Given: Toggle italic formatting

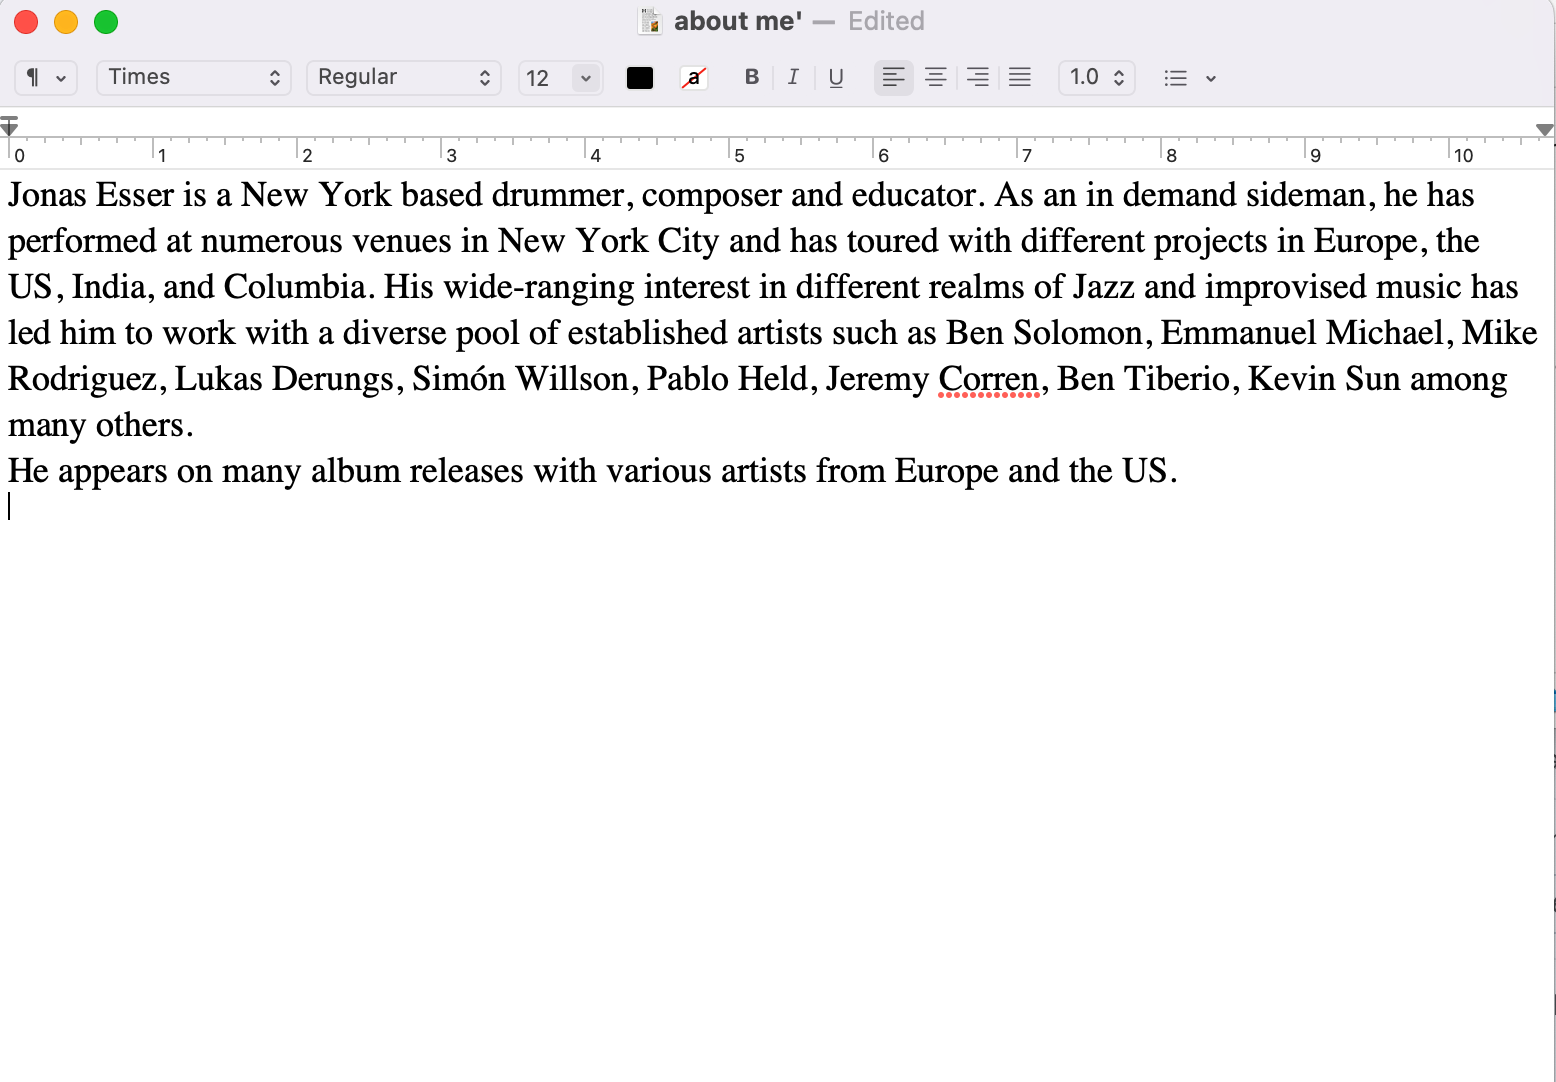Looking at the screenshot, I should (793, 77).
